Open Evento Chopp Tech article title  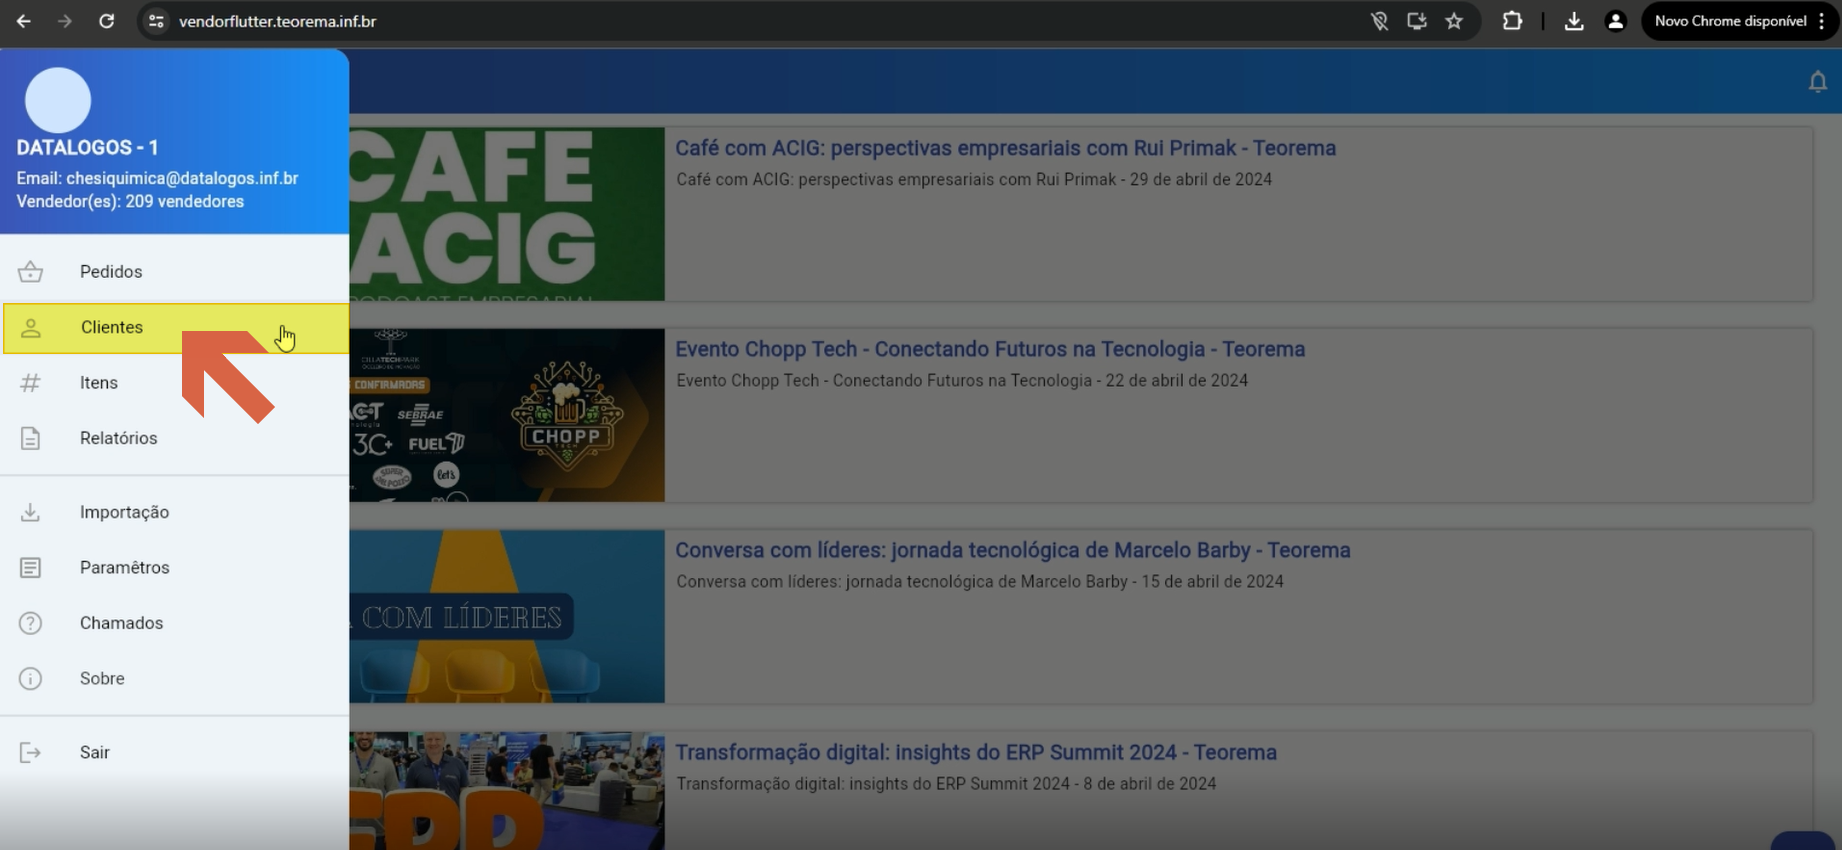(x=990, y=349)
